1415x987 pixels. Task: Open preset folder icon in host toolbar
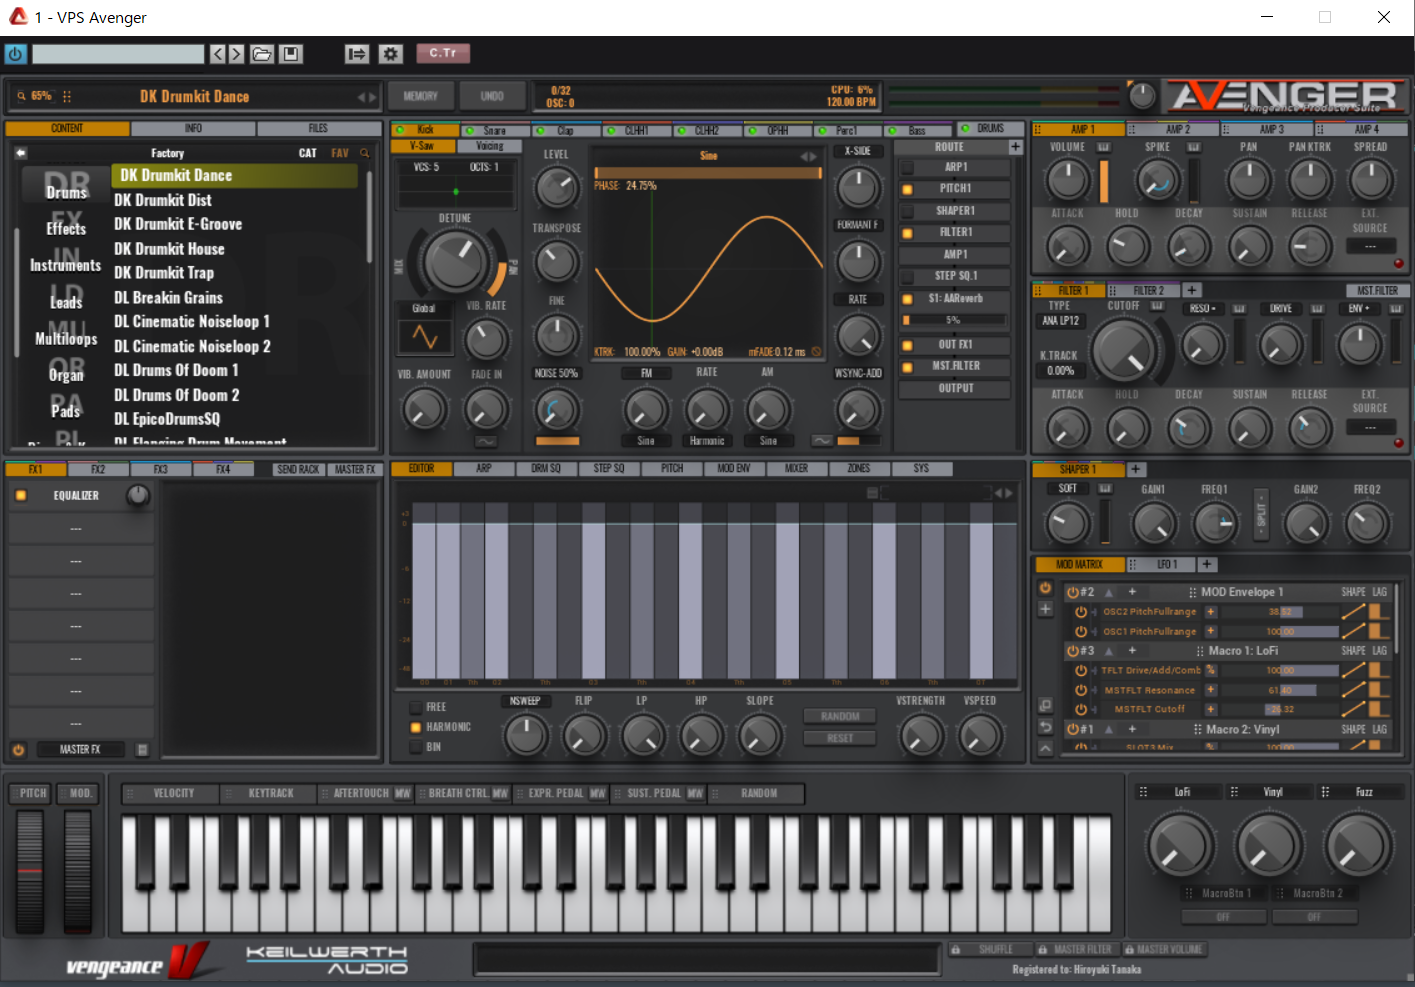pyautogui.click(x=262, y=54)
